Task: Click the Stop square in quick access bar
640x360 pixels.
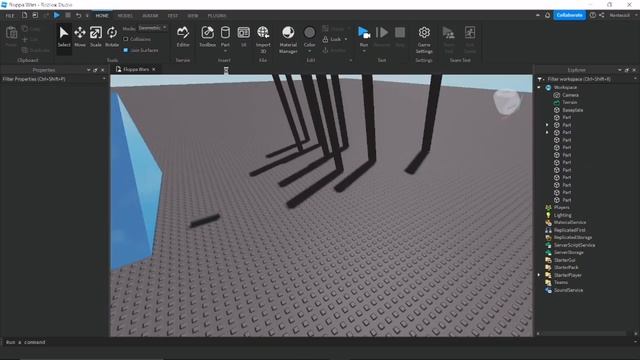Action: pyautogui.click(x=68, y=15)
